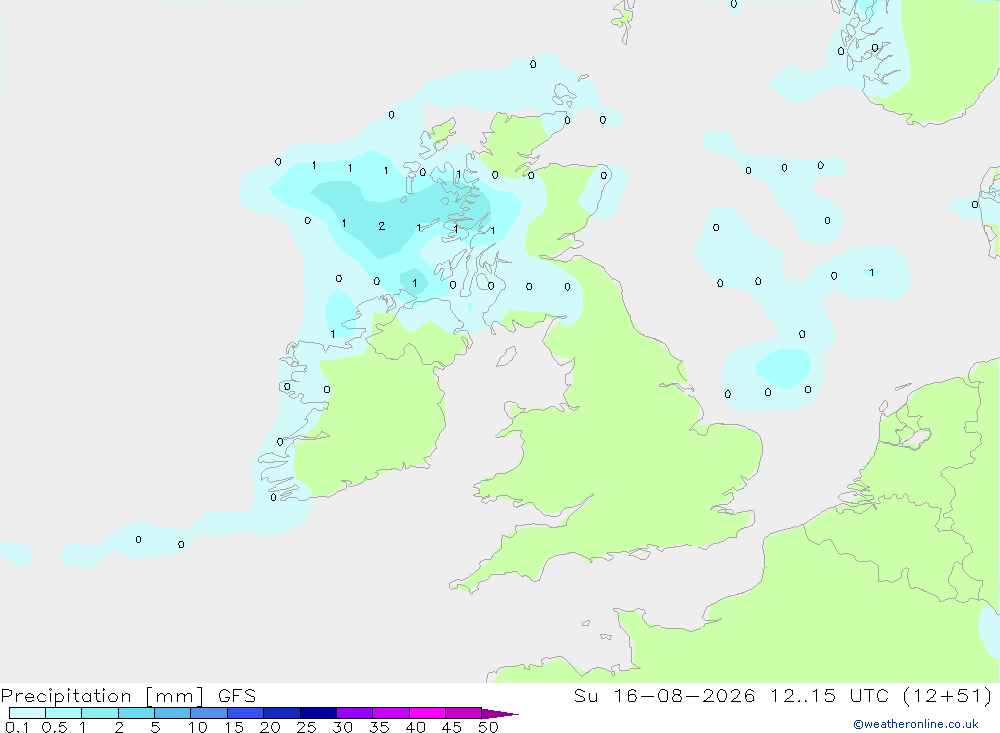1000x733 pixels.
Task: Click legend label '50'
Action: click(x=488, y=727)
